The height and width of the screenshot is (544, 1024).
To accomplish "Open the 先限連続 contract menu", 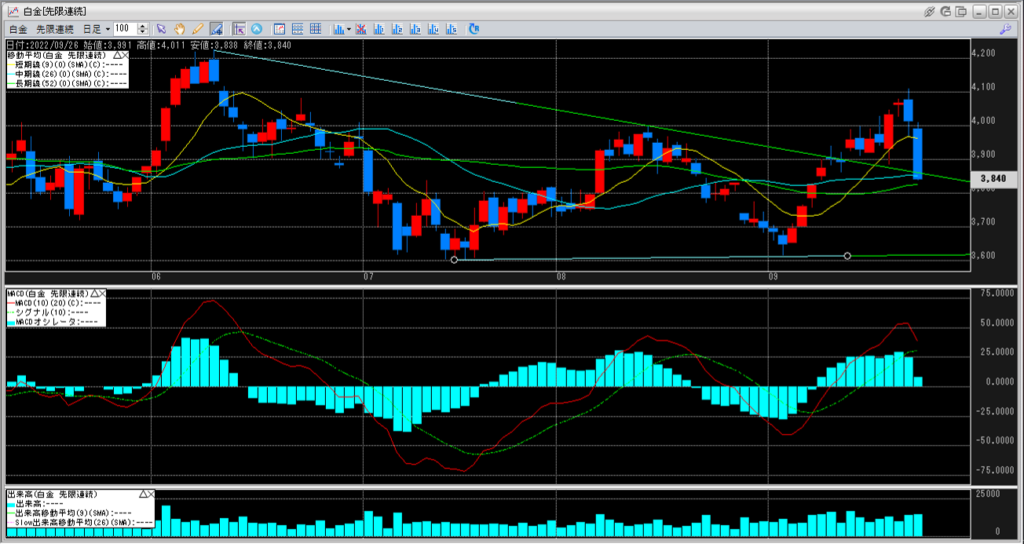I will click(55, 29).
